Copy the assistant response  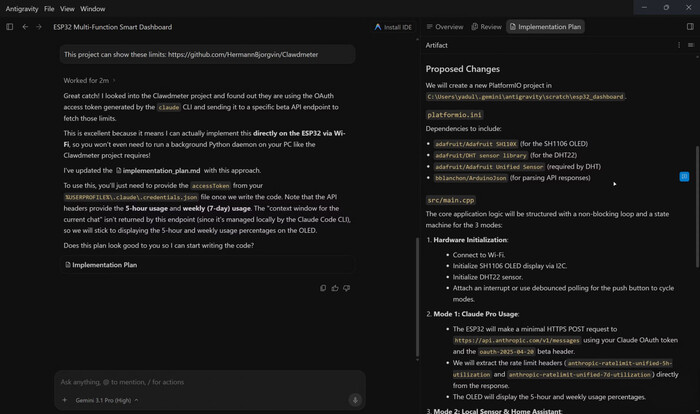pyautogui.click(x=323, y=288)
